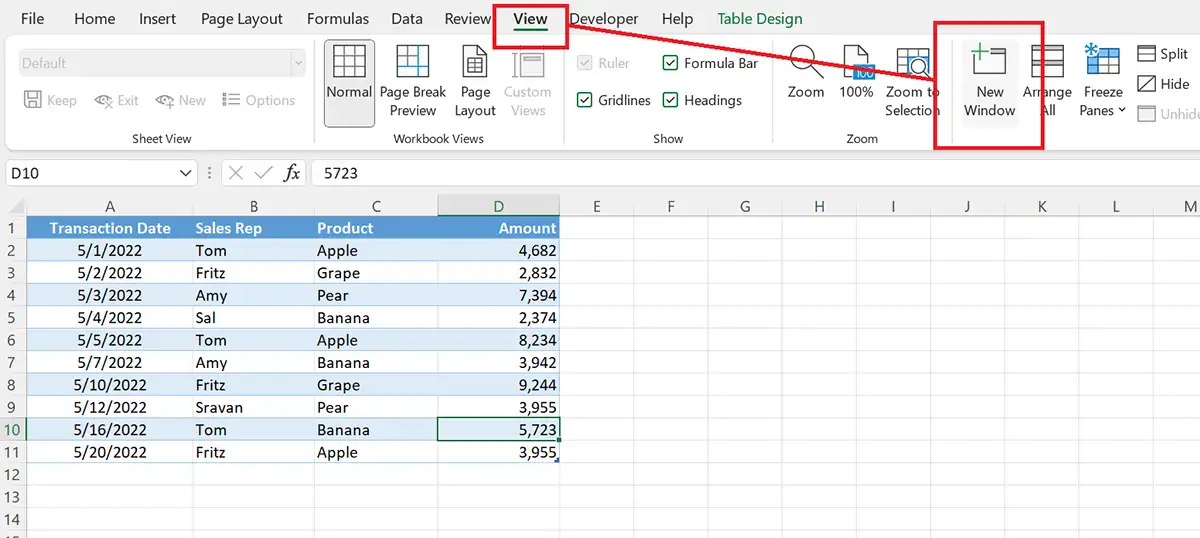Create a New sheet view
The width and height of the screenshot is (1200, 538).
pyautogui.click(x=180, y=100)
